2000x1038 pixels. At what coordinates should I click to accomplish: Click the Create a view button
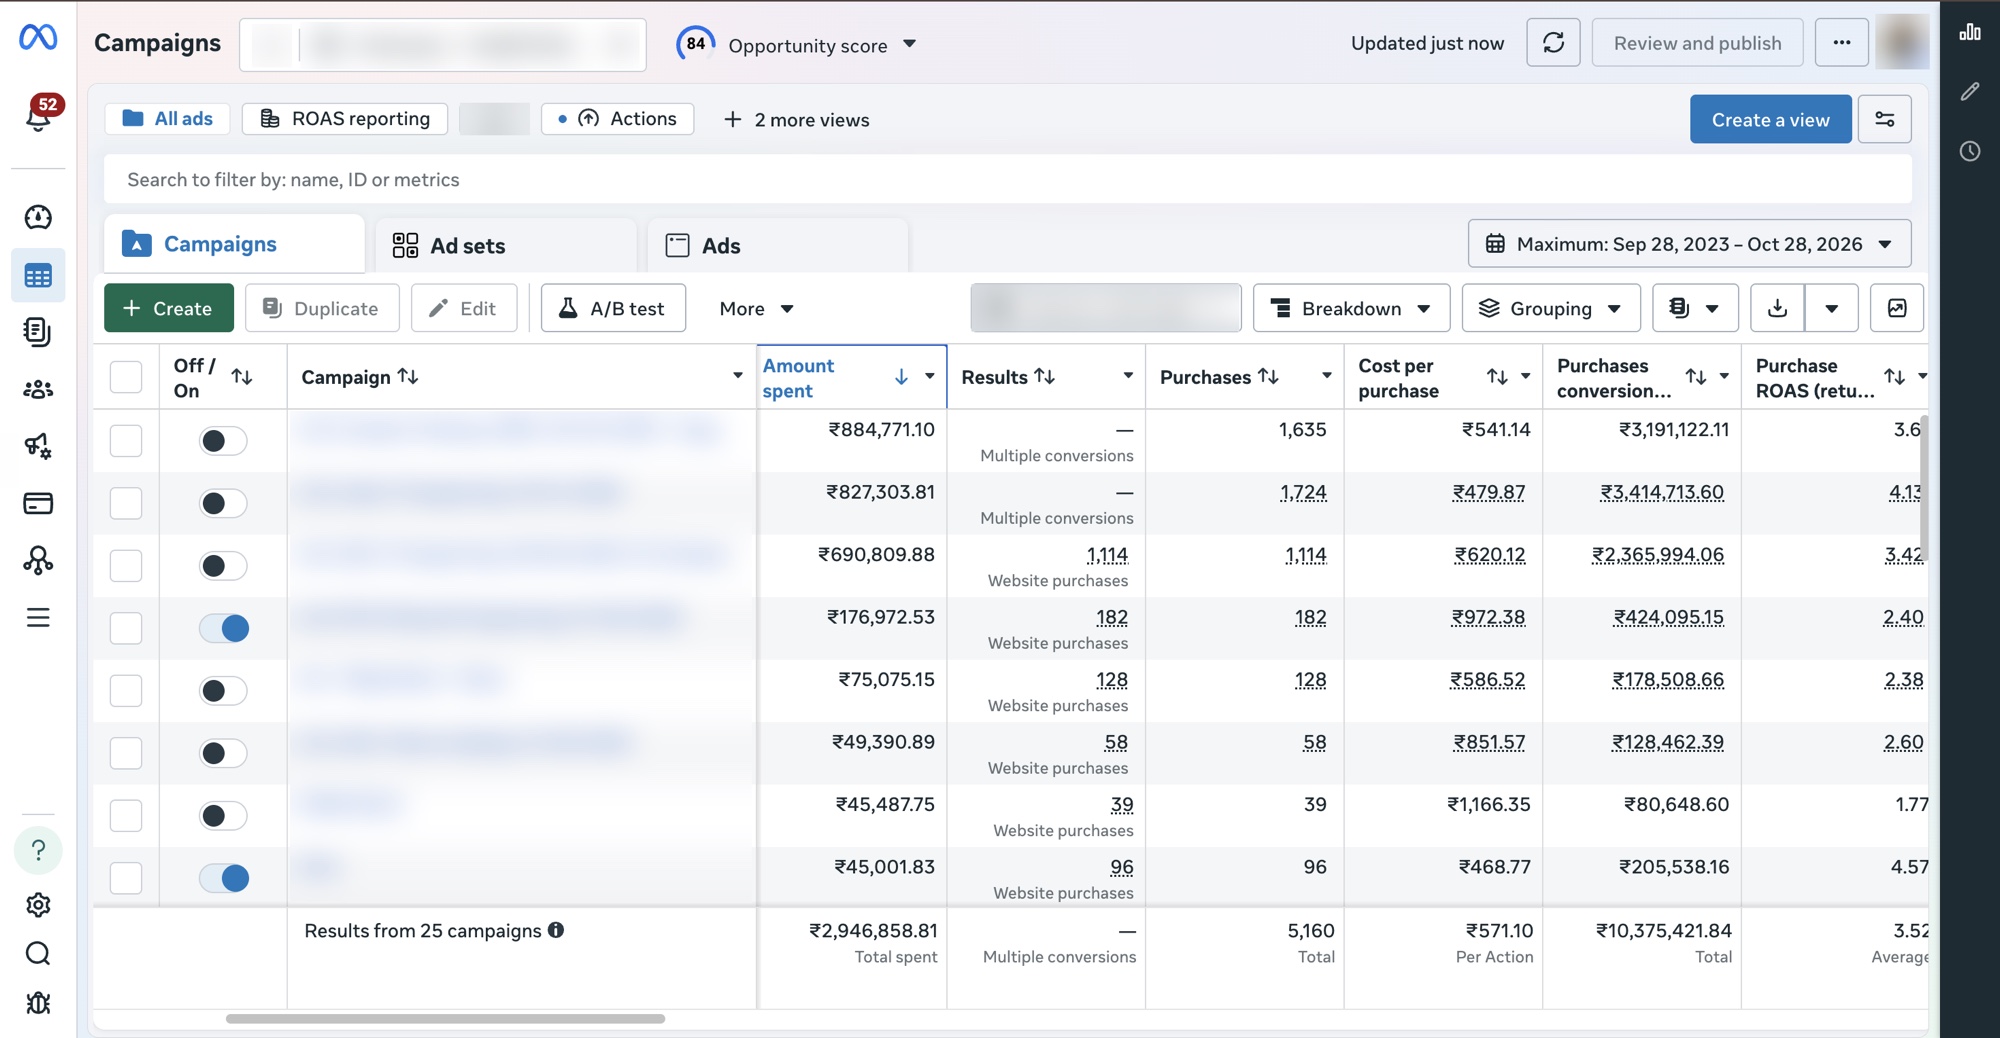1770,119
